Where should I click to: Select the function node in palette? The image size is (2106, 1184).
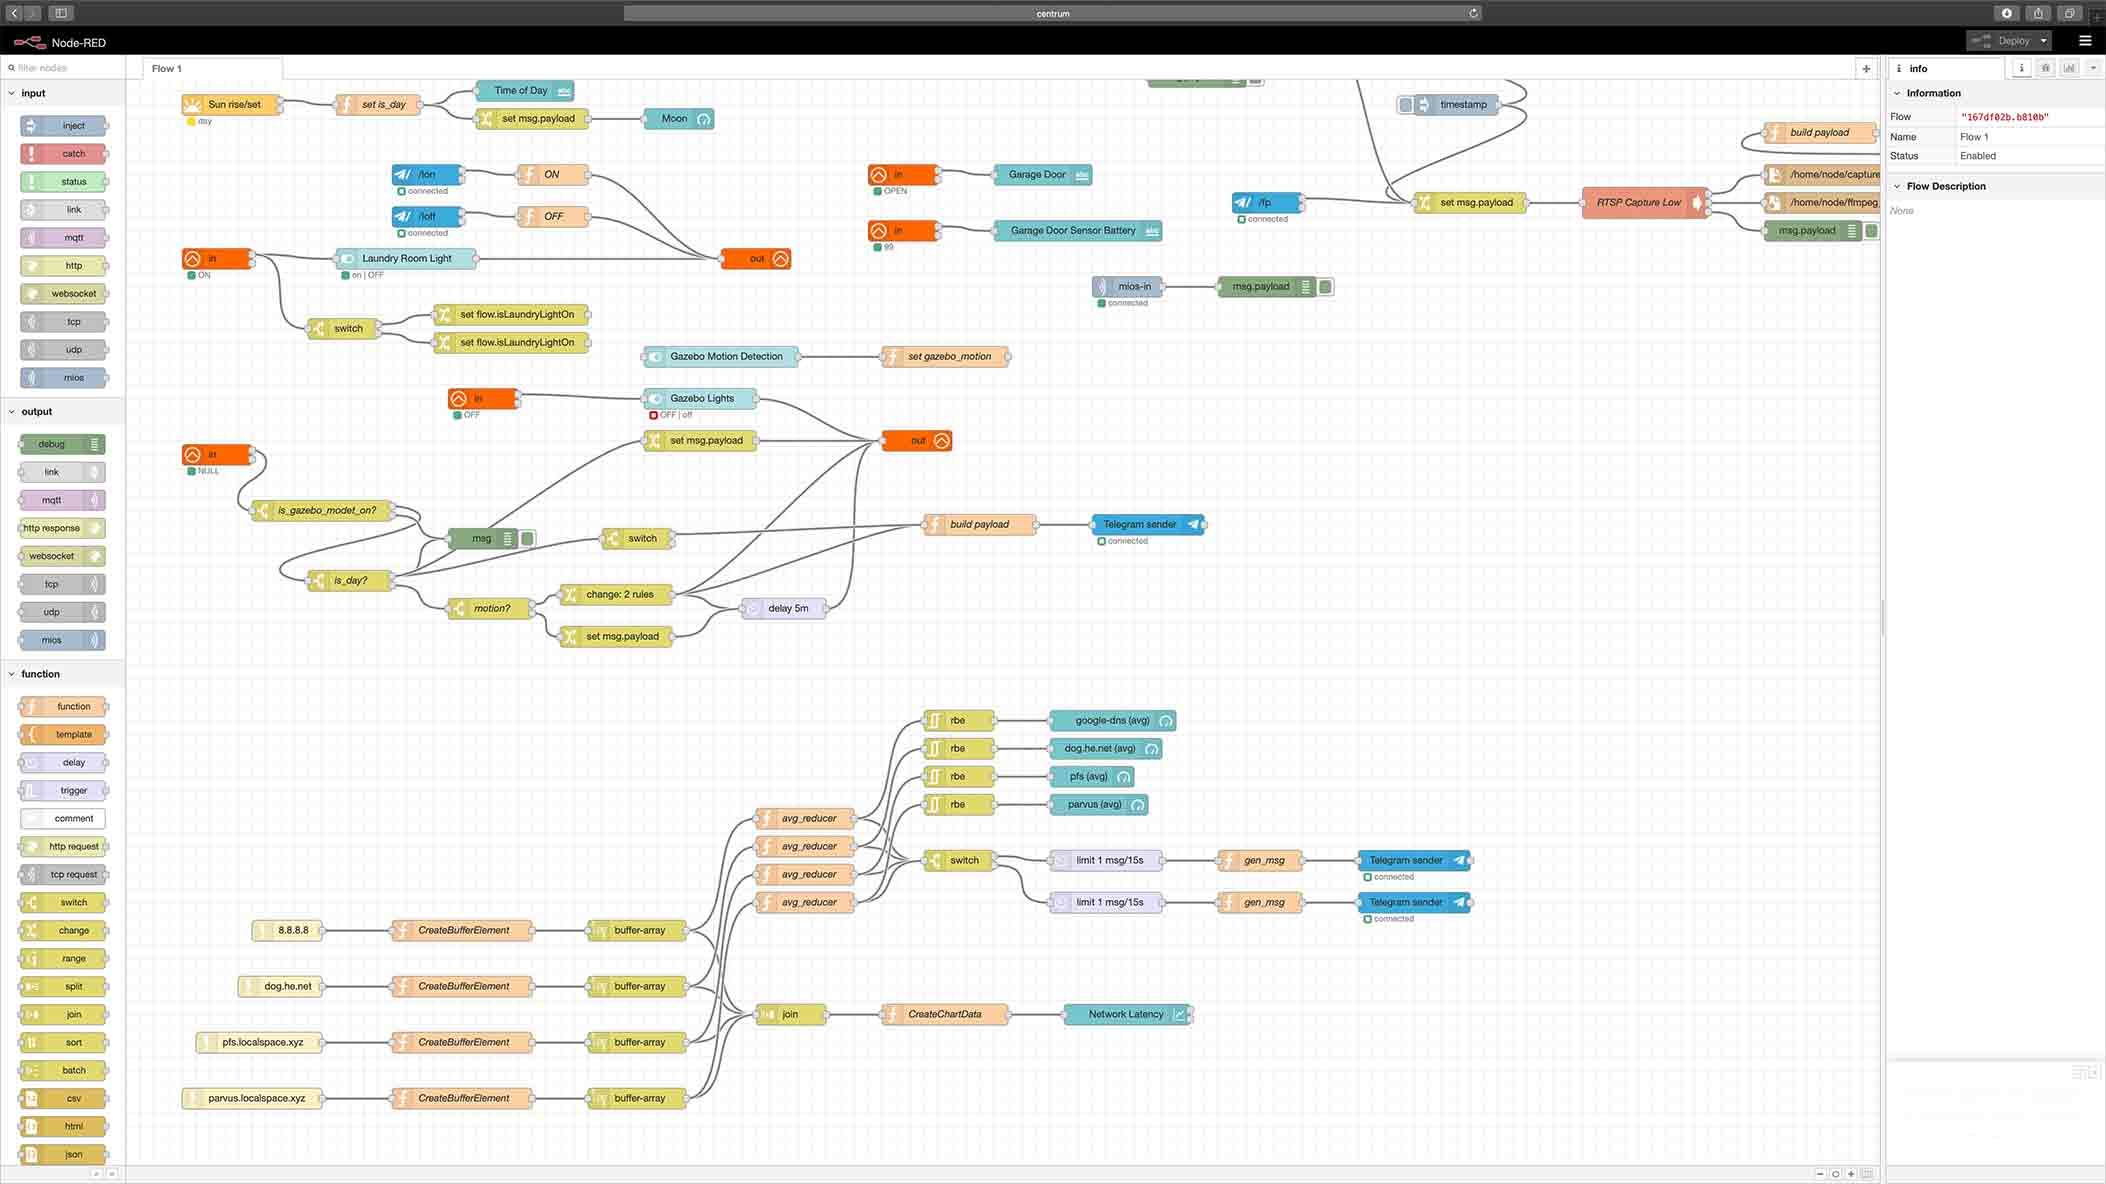coord(64,706)
